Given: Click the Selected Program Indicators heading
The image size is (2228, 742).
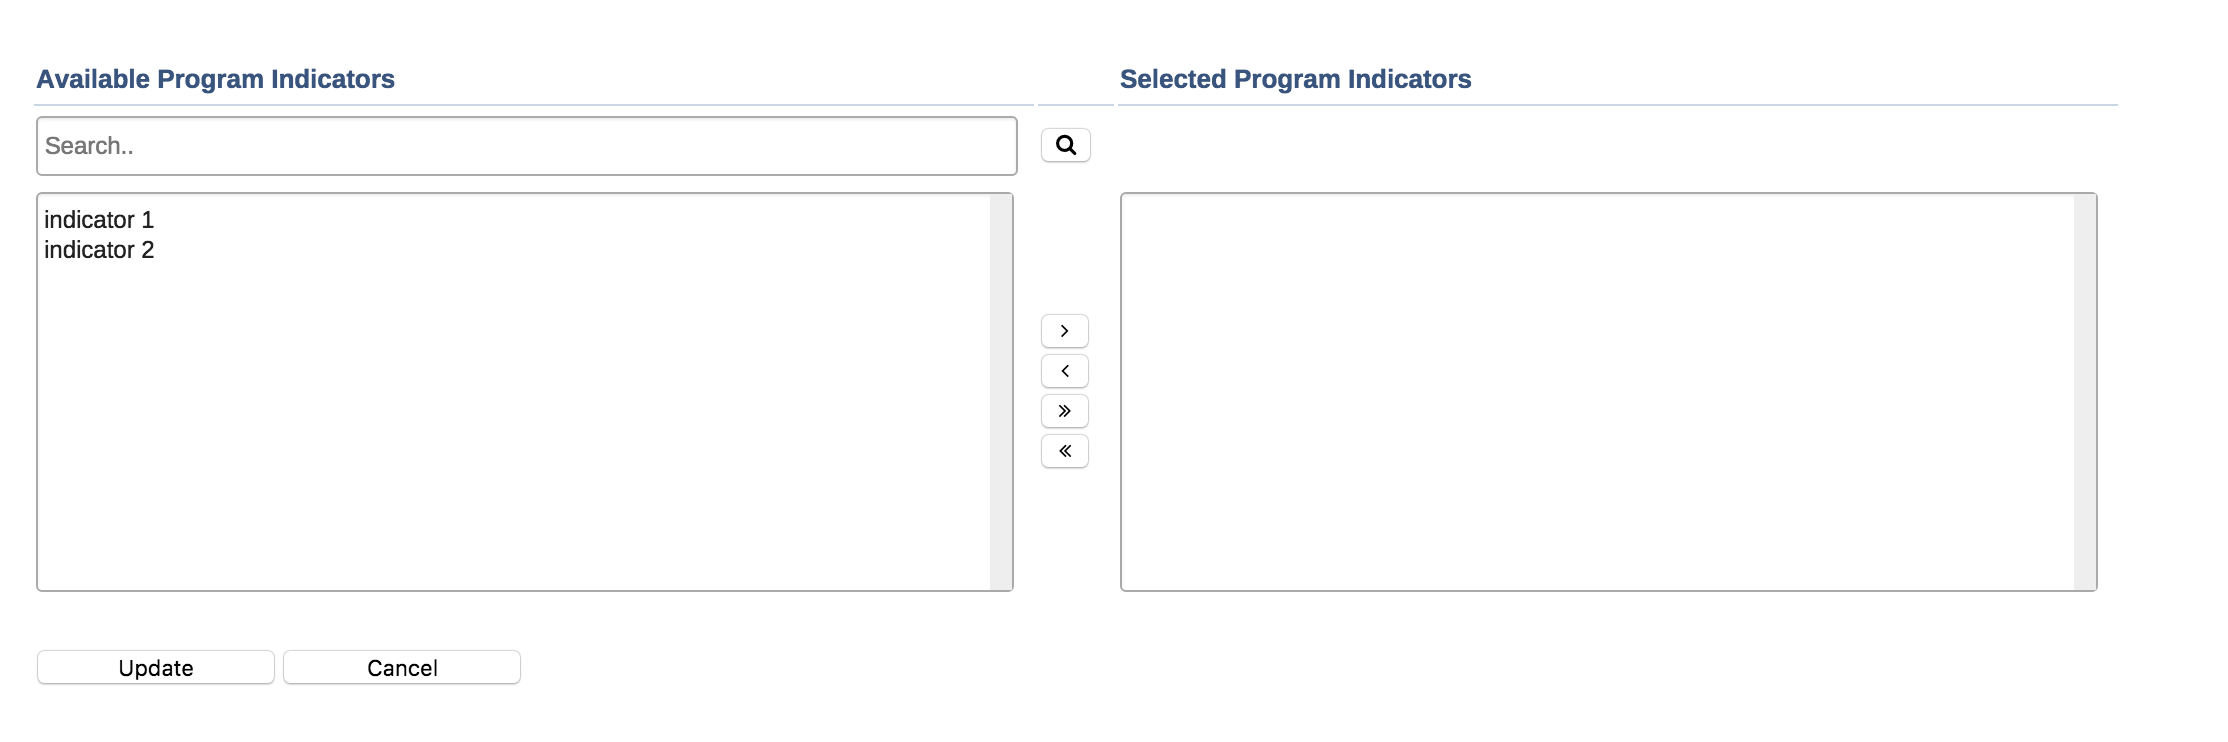Looking at the screenshot, I should tap(1296, 79).
